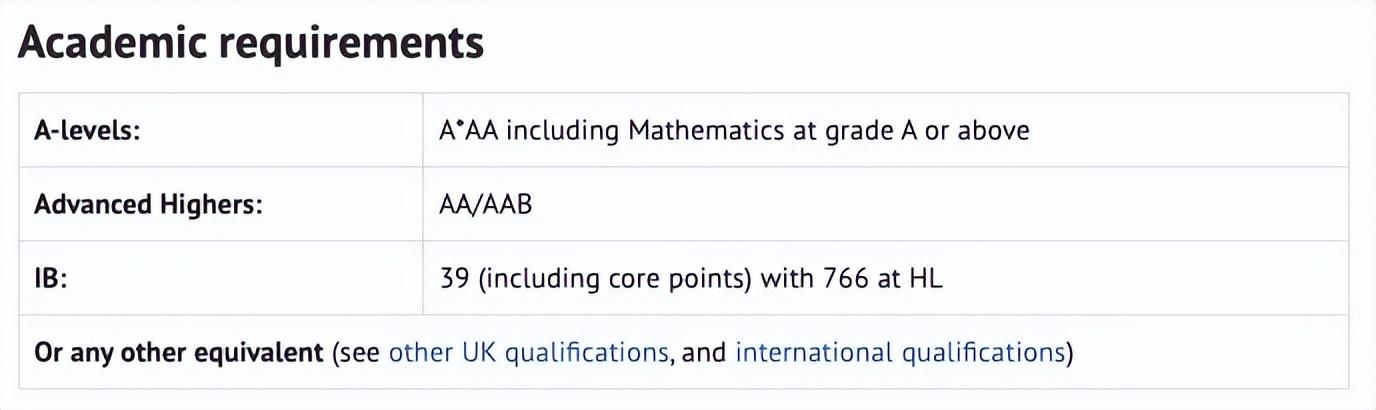The image size is (1376, 410).
Task: Click the AA/AAB grade text
Action: [486, 205]
